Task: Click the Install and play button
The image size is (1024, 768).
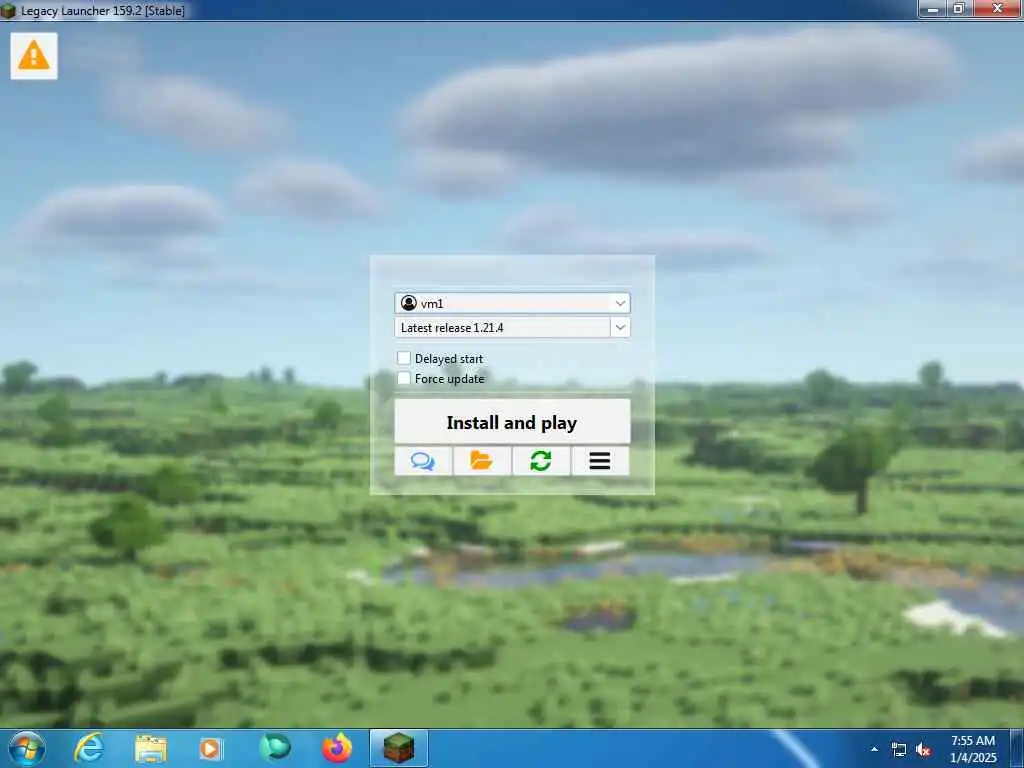Action: (512, 422)
